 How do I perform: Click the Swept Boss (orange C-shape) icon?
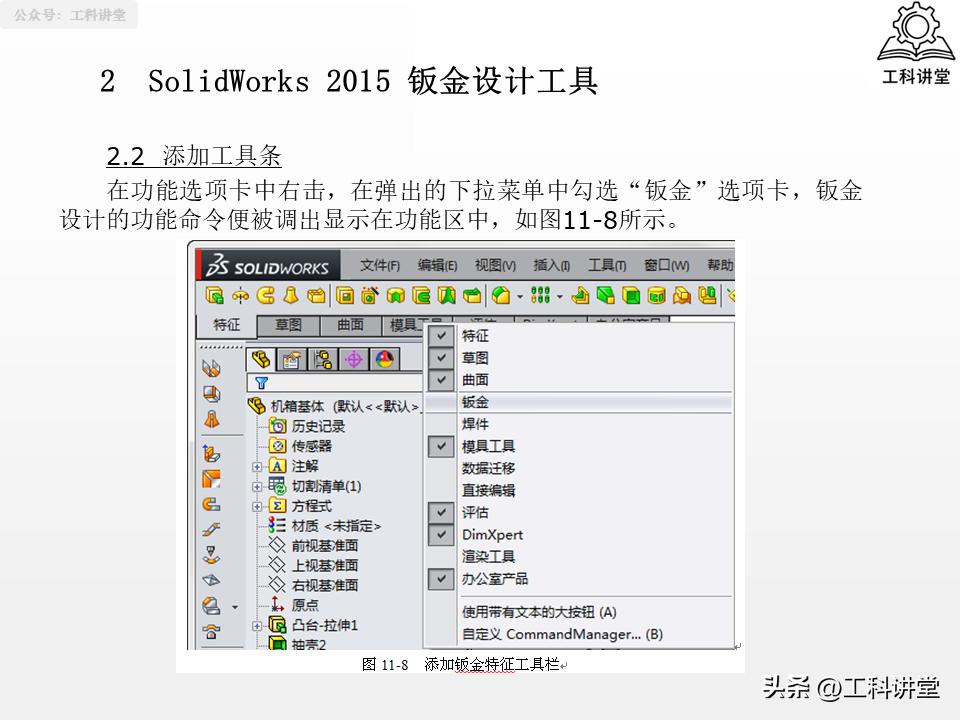coord(265,296)
